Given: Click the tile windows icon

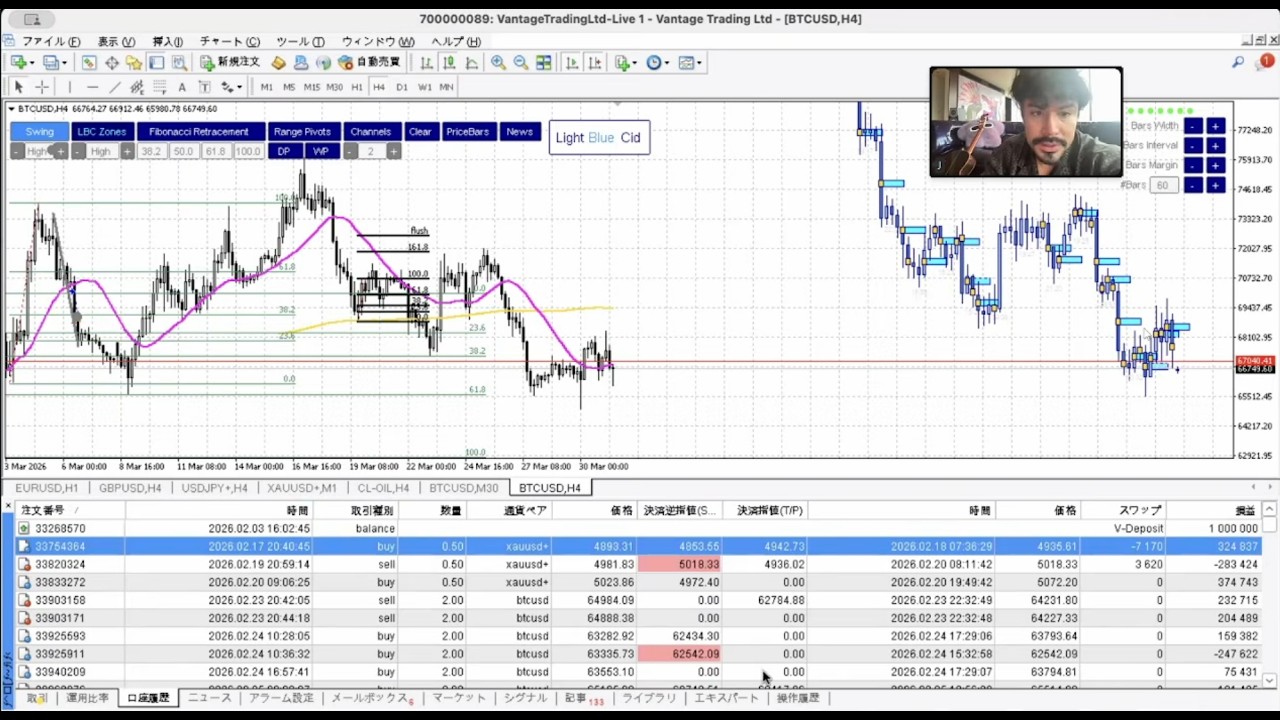Looking at the screenshot, I should [x=544, y=62].
